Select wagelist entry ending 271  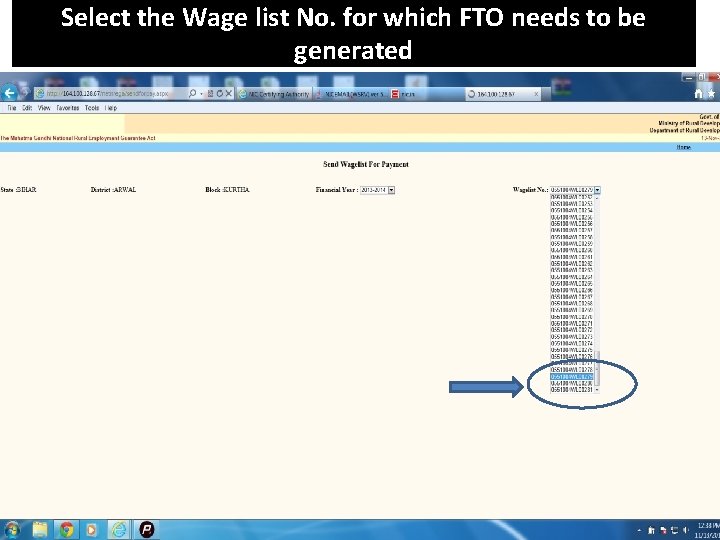571,323
